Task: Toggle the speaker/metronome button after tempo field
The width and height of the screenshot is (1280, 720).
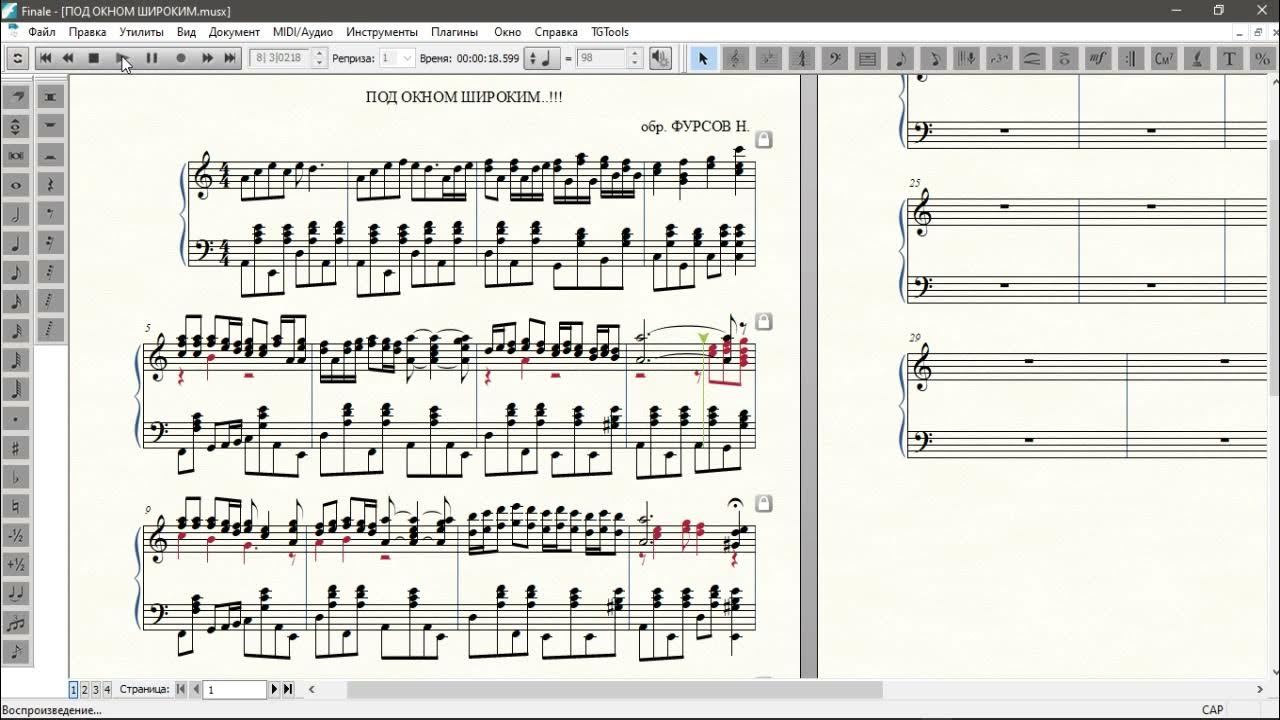Action: [x=660, y=58]
